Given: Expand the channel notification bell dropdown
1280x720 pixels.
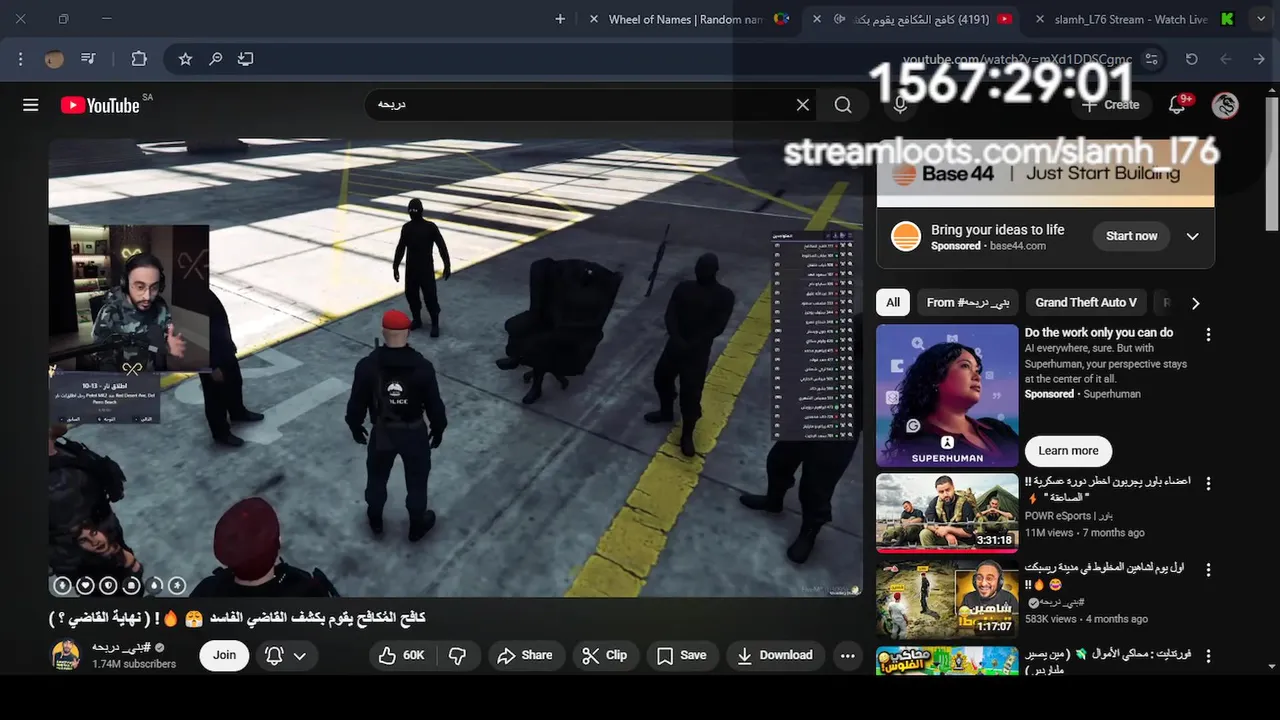Looking at the screenshot, I should tap(286, 655).
